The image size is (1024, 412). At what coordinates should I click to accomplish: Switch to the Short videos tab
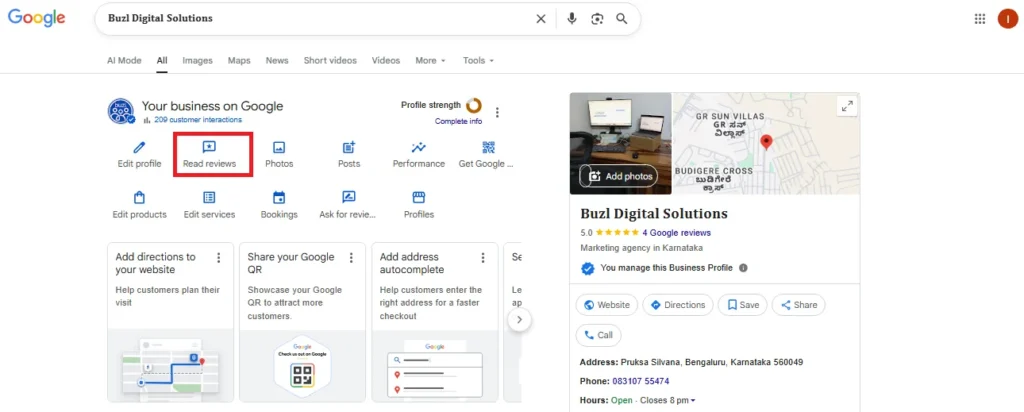pos(330,60)
